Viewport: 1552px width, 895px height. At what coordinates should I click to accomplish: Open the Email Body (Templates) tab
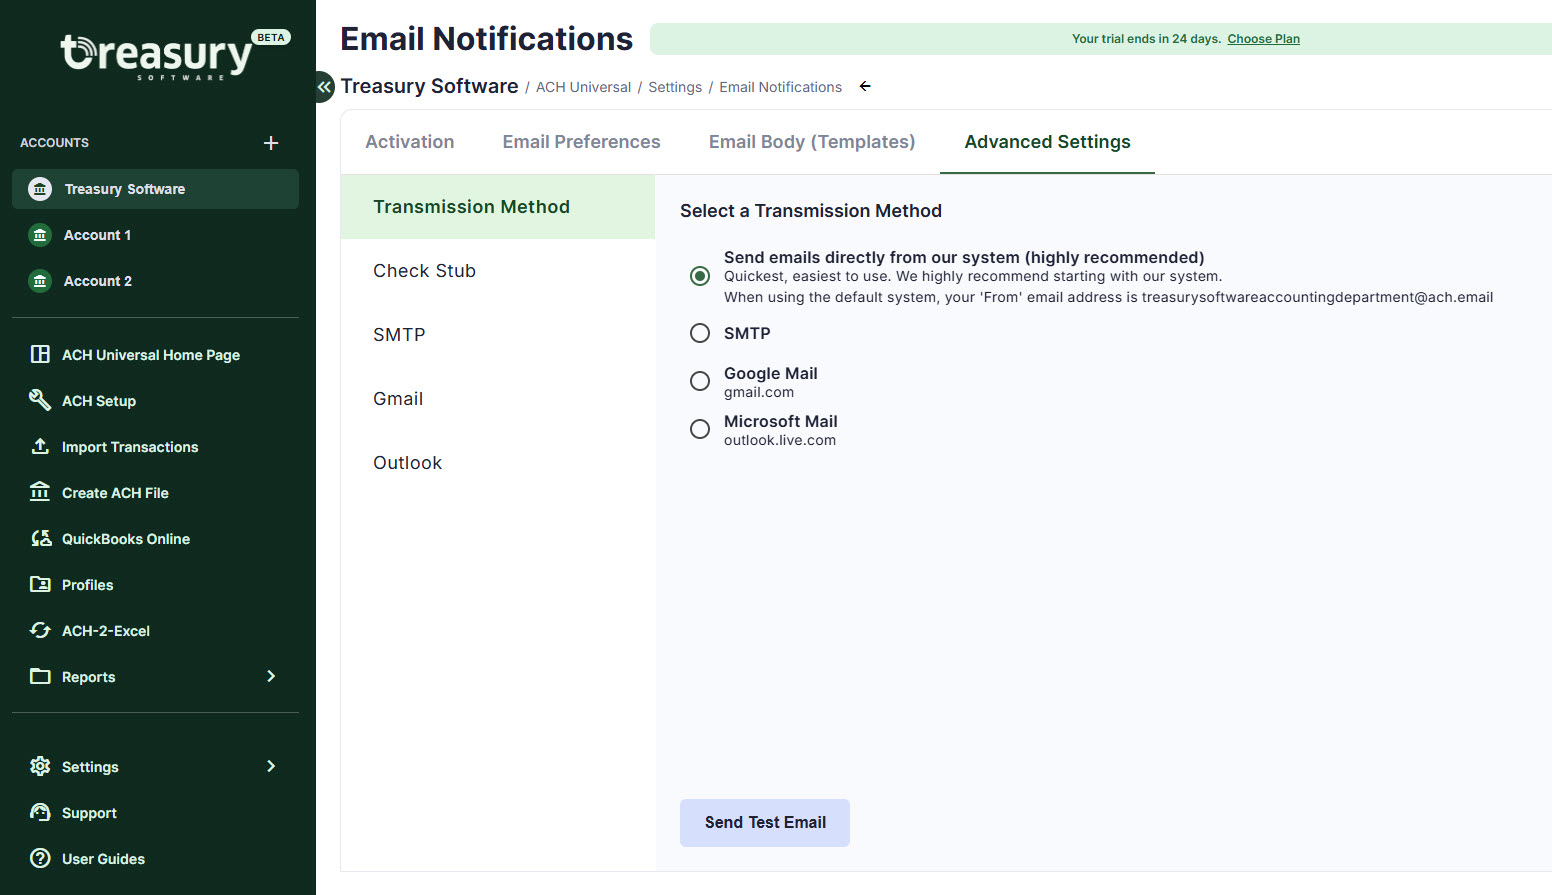point(812,142)
